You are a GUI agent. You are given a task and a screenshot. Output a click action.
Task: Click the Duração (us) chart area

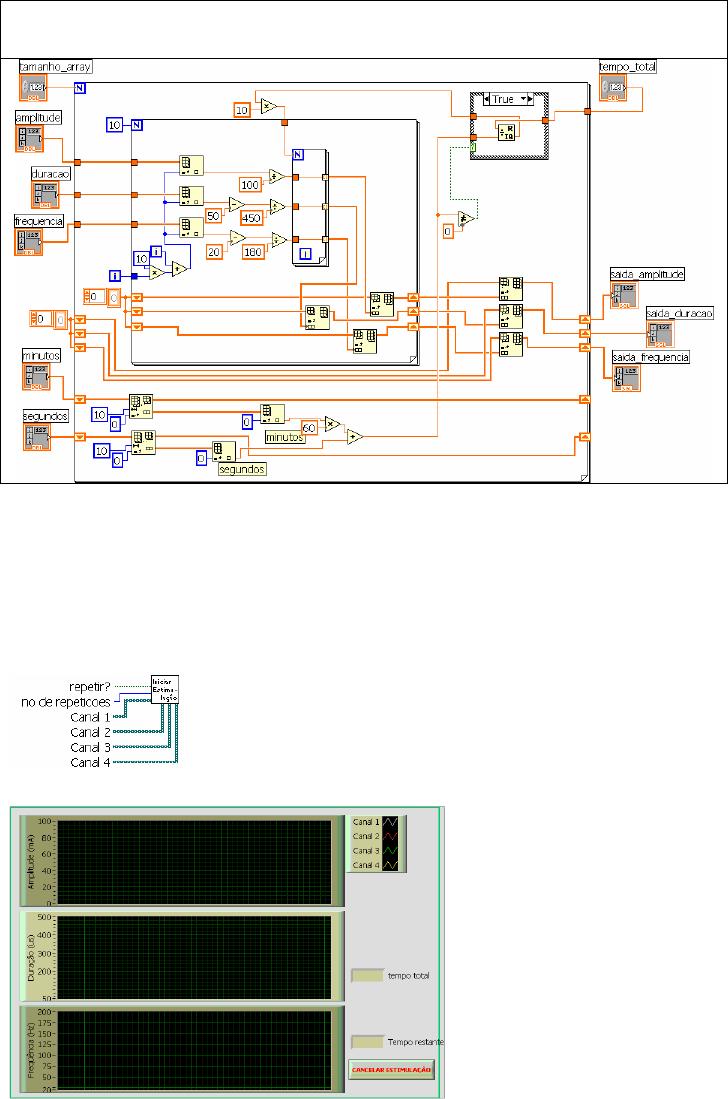click(194, 957)
